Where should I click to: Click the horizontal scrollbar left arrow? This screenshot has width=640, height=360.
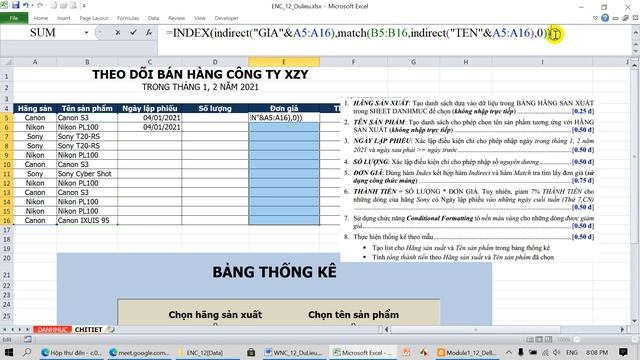coord(387,329)
